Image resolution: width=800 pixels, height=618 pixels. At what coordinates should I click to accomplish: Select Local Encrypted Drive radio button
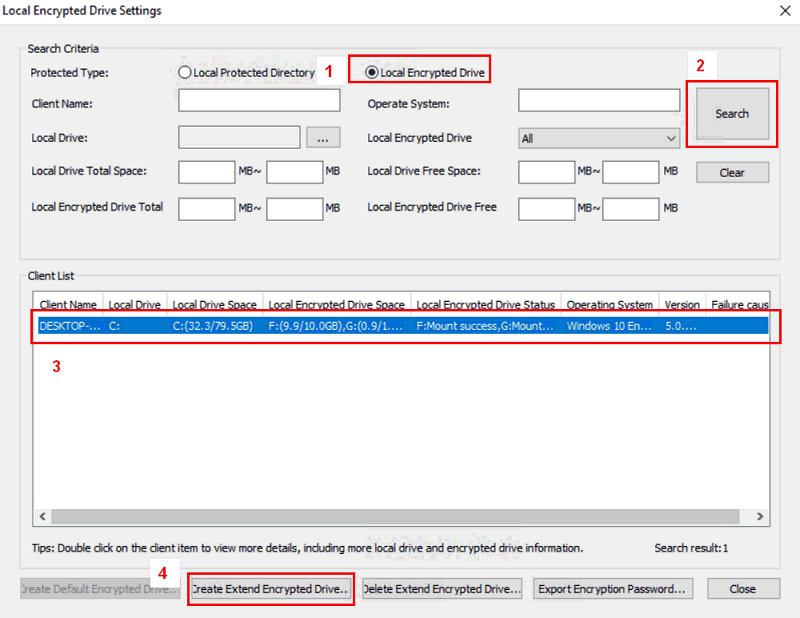pos(372,73)
